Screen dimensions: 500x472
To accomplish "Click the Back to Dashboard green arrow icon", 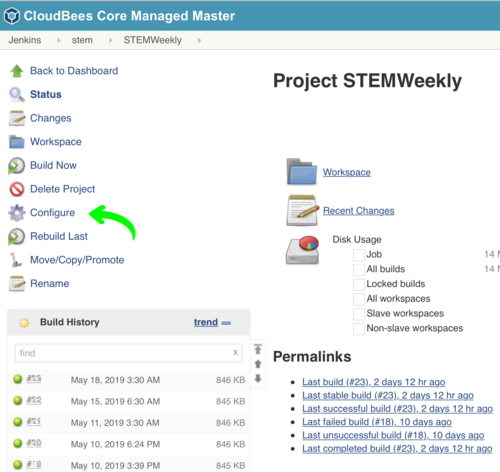I will click(x=17, y=71).
